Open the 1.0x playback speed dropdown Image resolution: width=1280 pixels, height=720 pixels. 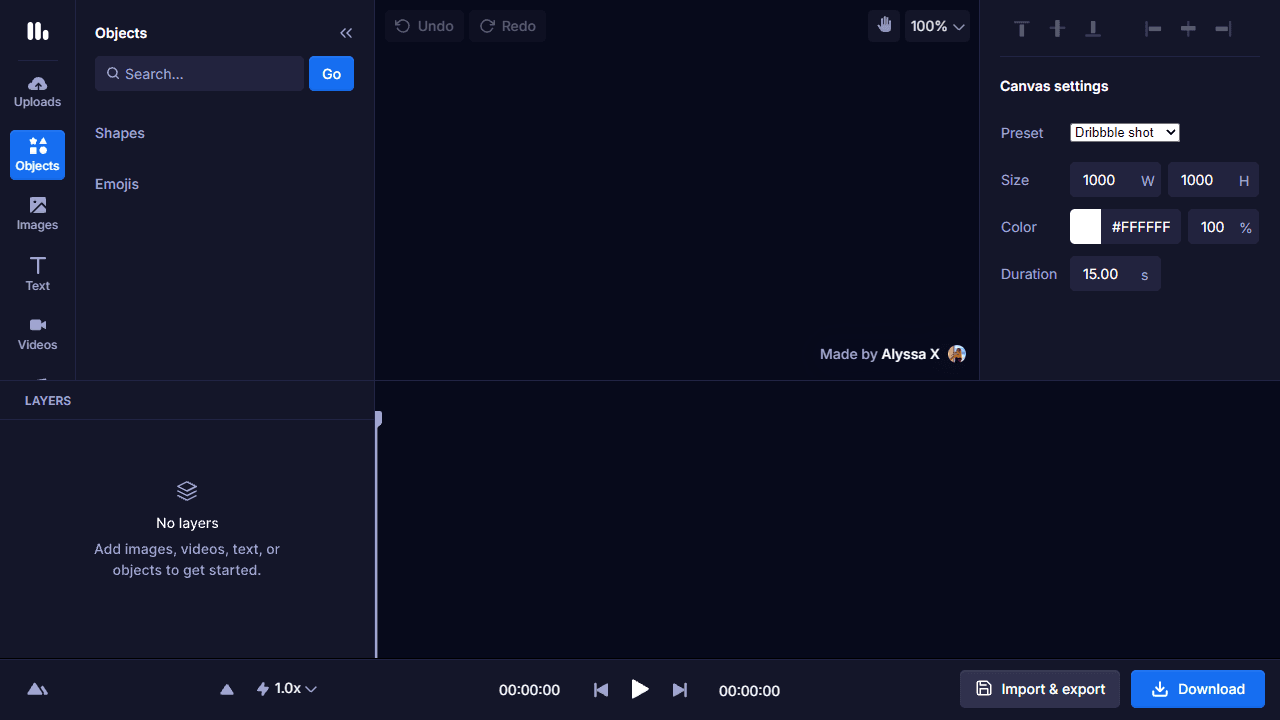tap(287, 688)
